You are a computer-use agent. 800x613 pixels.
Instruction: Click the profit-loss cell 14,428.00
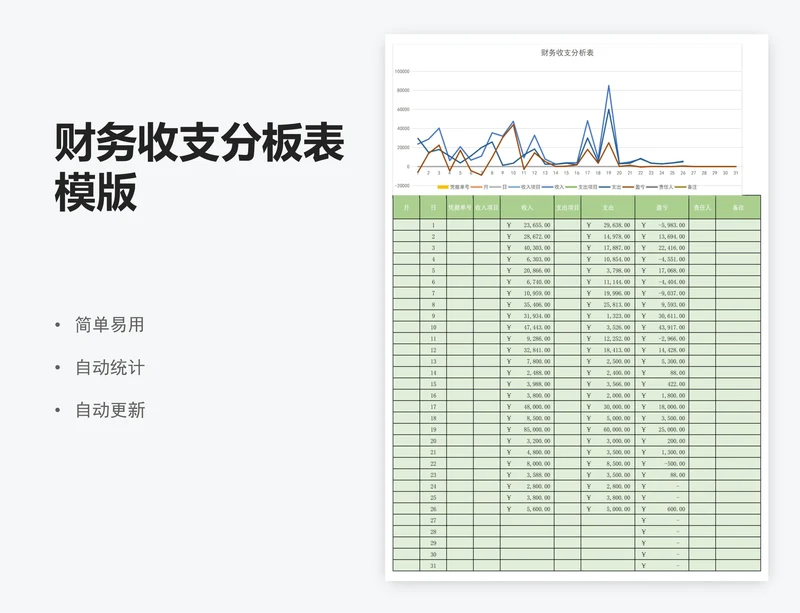(x=662, y=350)
